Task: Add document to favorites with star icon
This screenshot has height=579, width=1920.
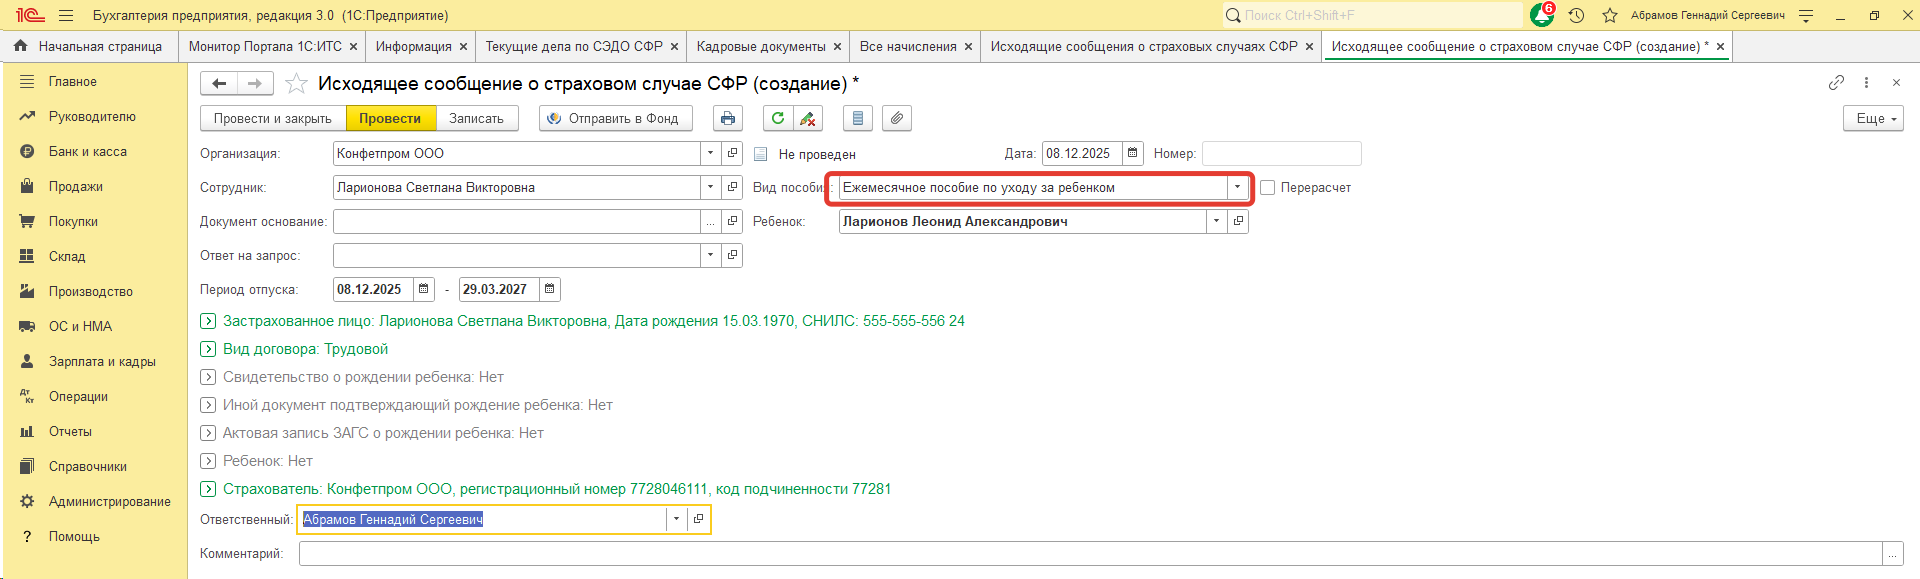Action: point(296,84)
